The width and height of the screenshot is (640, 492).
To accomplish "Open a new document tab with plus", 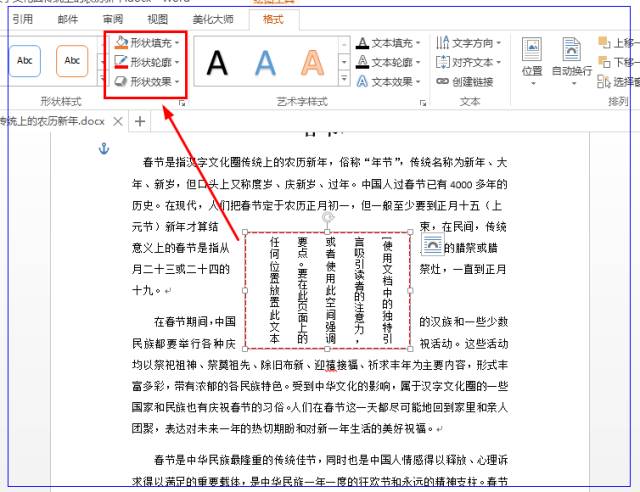I will click(140, 121).
